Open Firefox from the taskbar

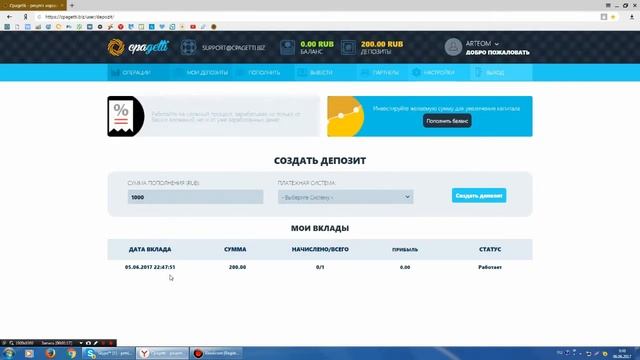coord(50,353)
